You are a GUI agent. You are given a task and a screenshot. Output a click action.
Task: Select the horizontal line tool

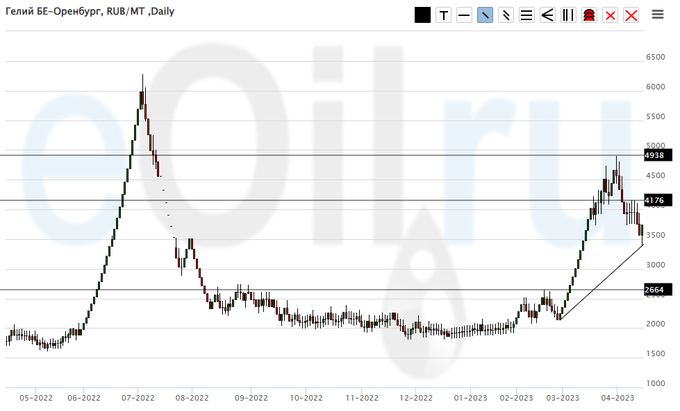pos(464,15)
